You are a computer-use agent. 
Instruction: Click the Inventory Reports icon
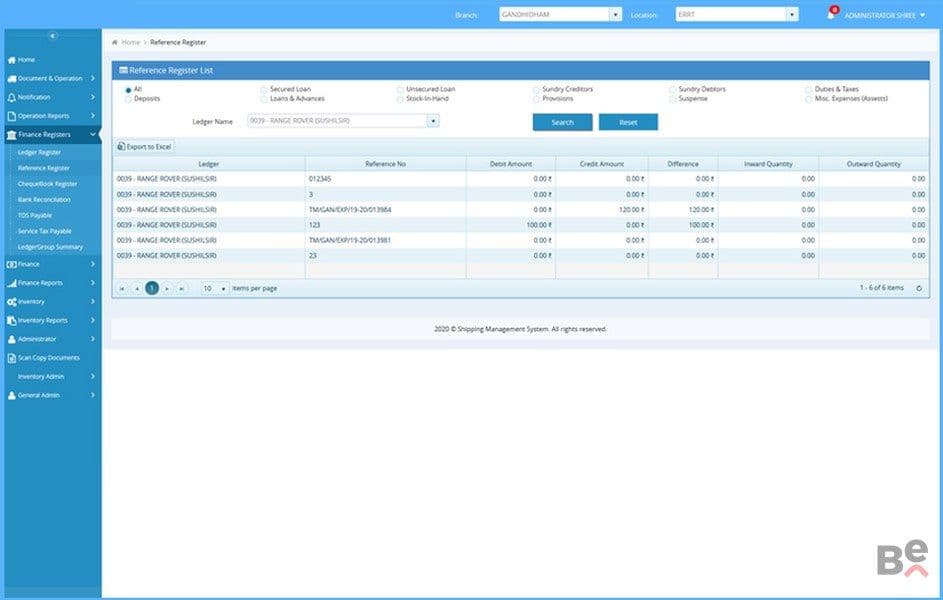point(11,320)
